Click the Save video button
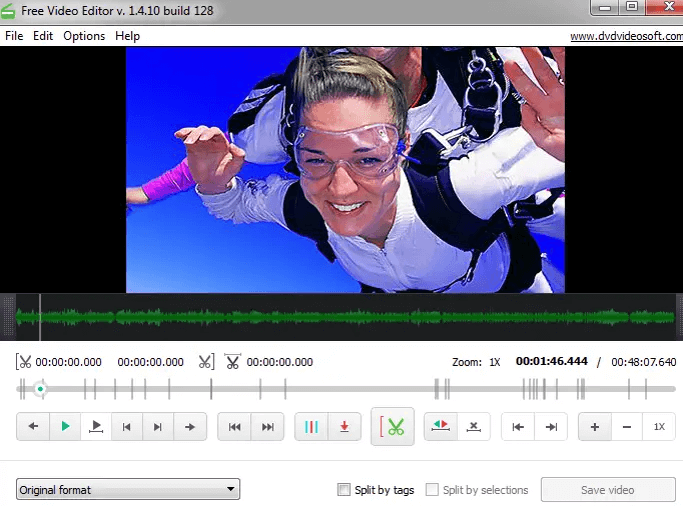Image resolution: width=683 pixels, height=506 pixels. pyautogui.click(x=608, y=489)
